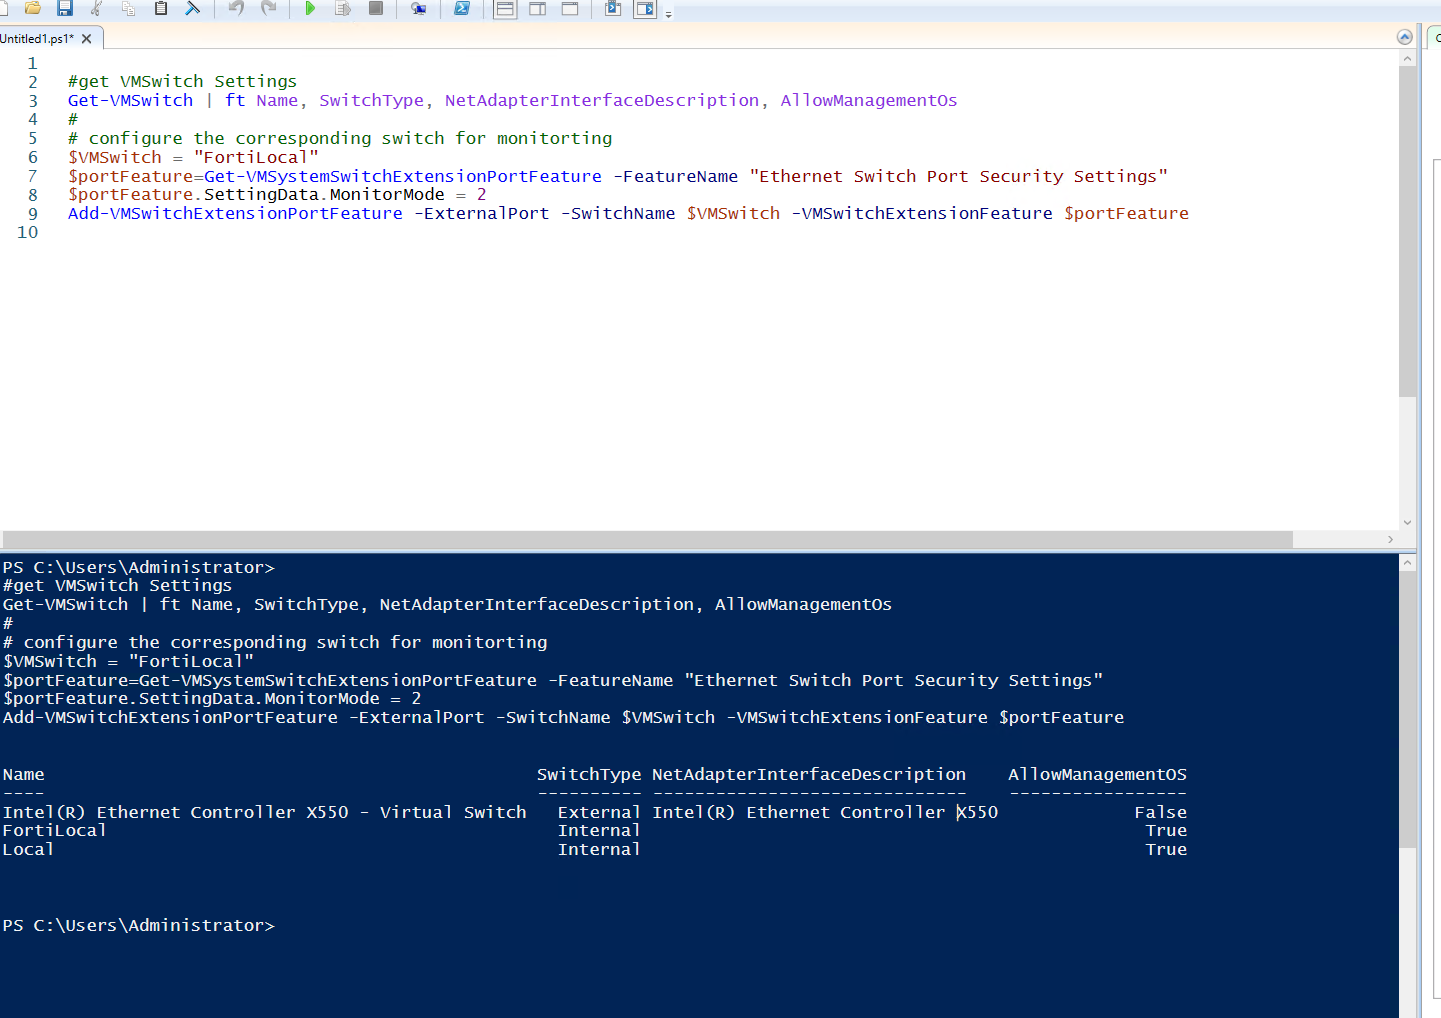Screen dimensions: 1441x1018
Task: Click the Open Script folder icon
Action: pyautogui.click(x=33, y=9)
